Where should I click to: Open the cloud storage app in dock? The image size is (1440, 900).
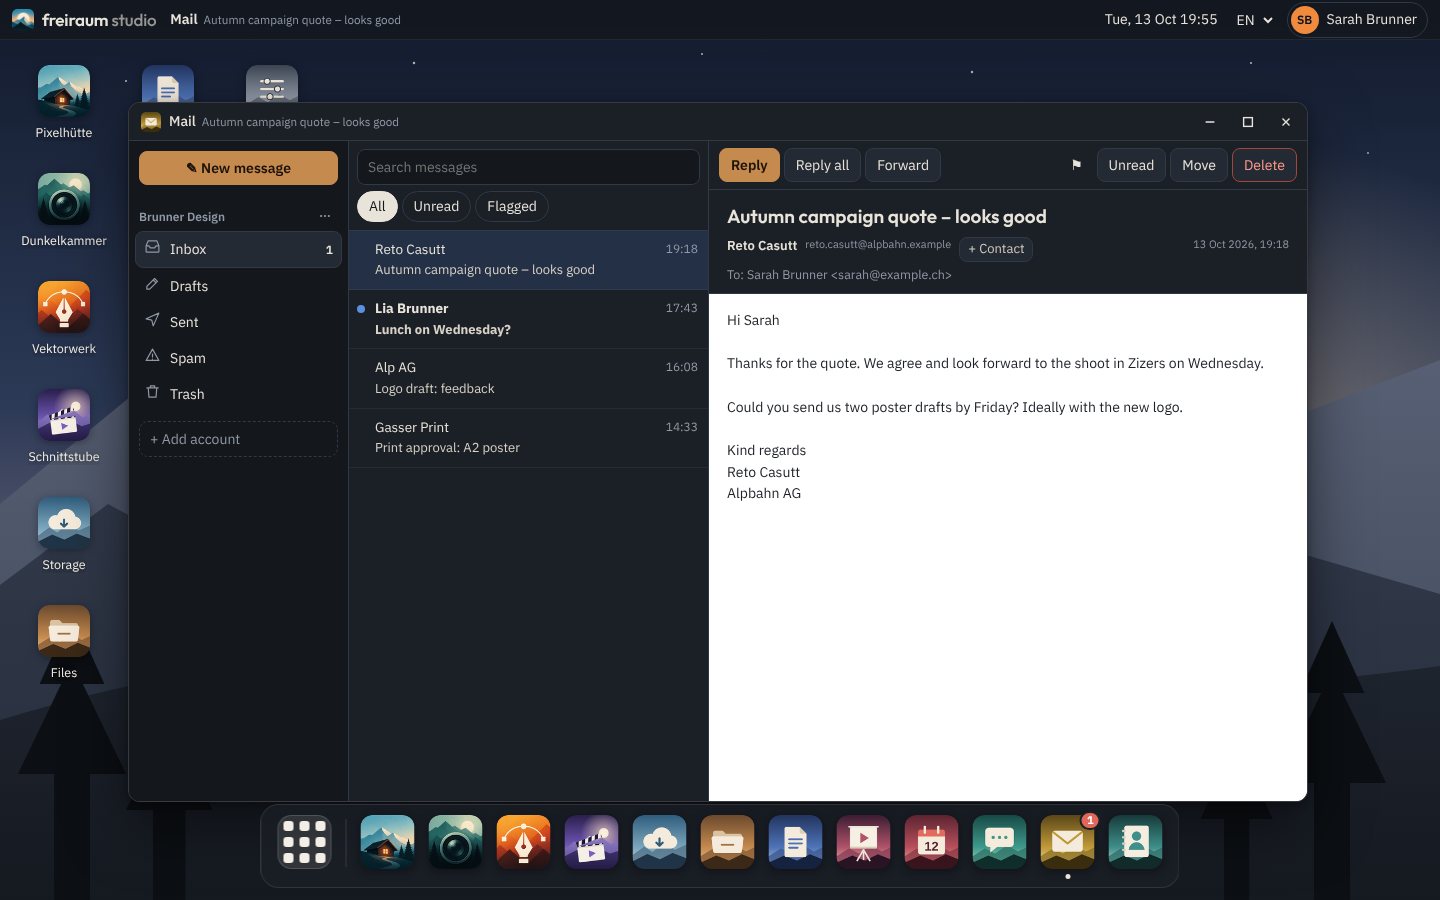point(659,842)
